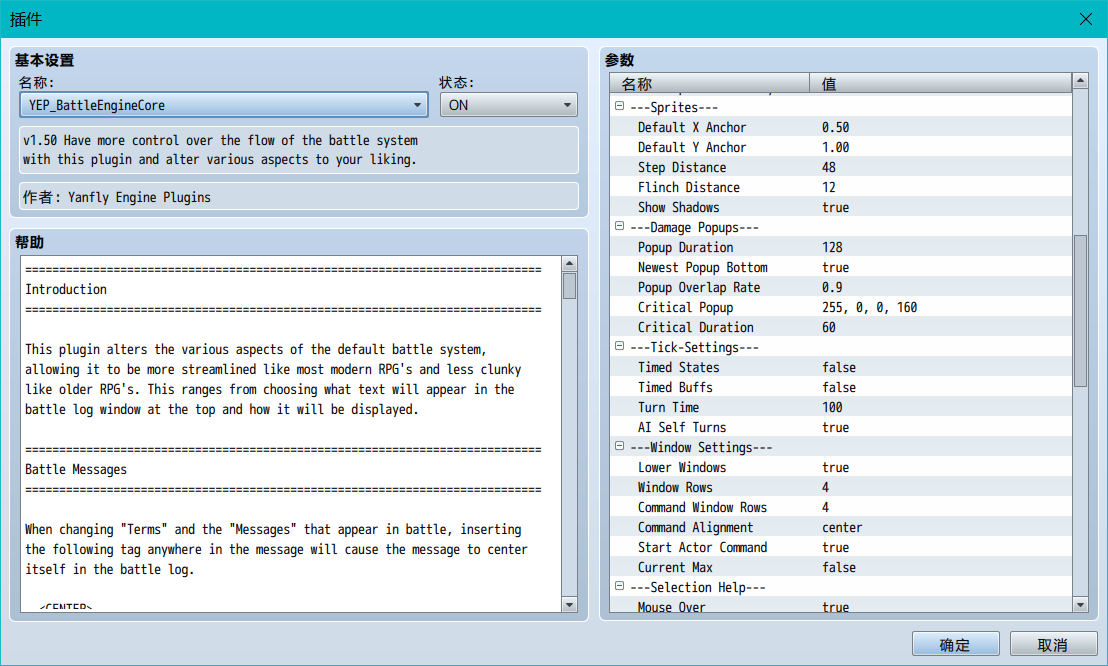Select the Critical Duration parameter
This screenshot has height=666, width=1108.
pos(841,327)
